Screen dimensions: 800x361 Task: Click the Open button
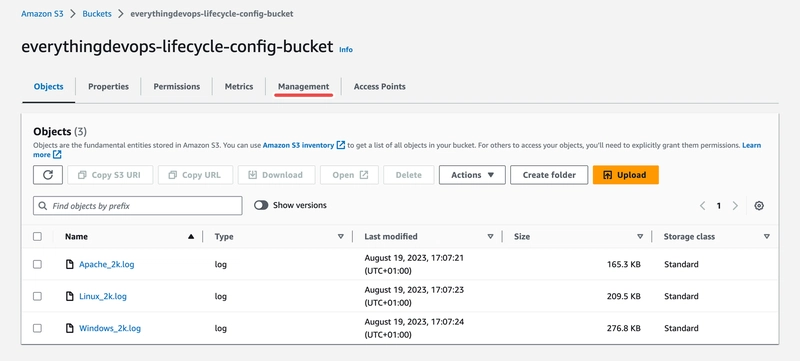click(349, 175)
